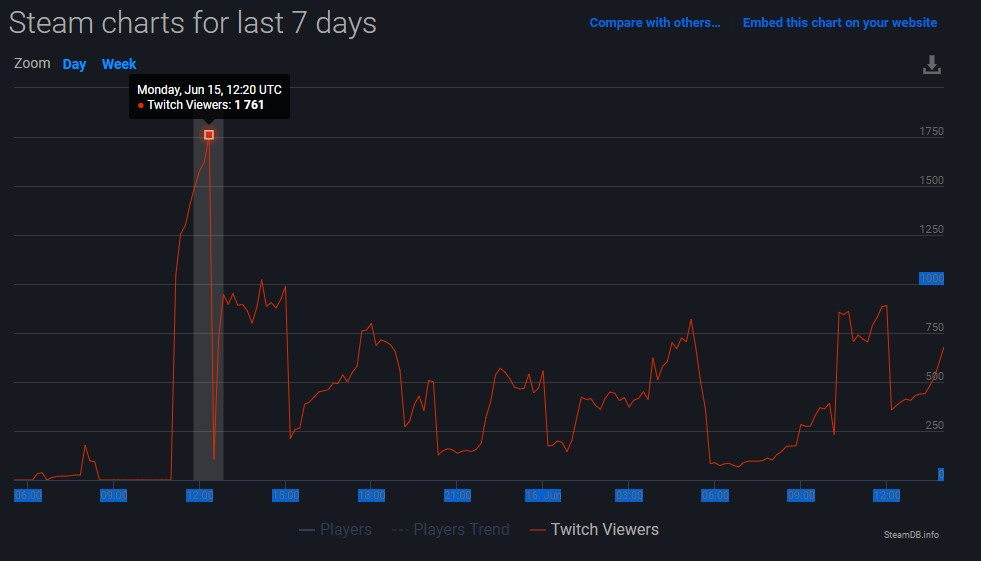Click the 16. Jun date axis label

[x=543, y=495]
